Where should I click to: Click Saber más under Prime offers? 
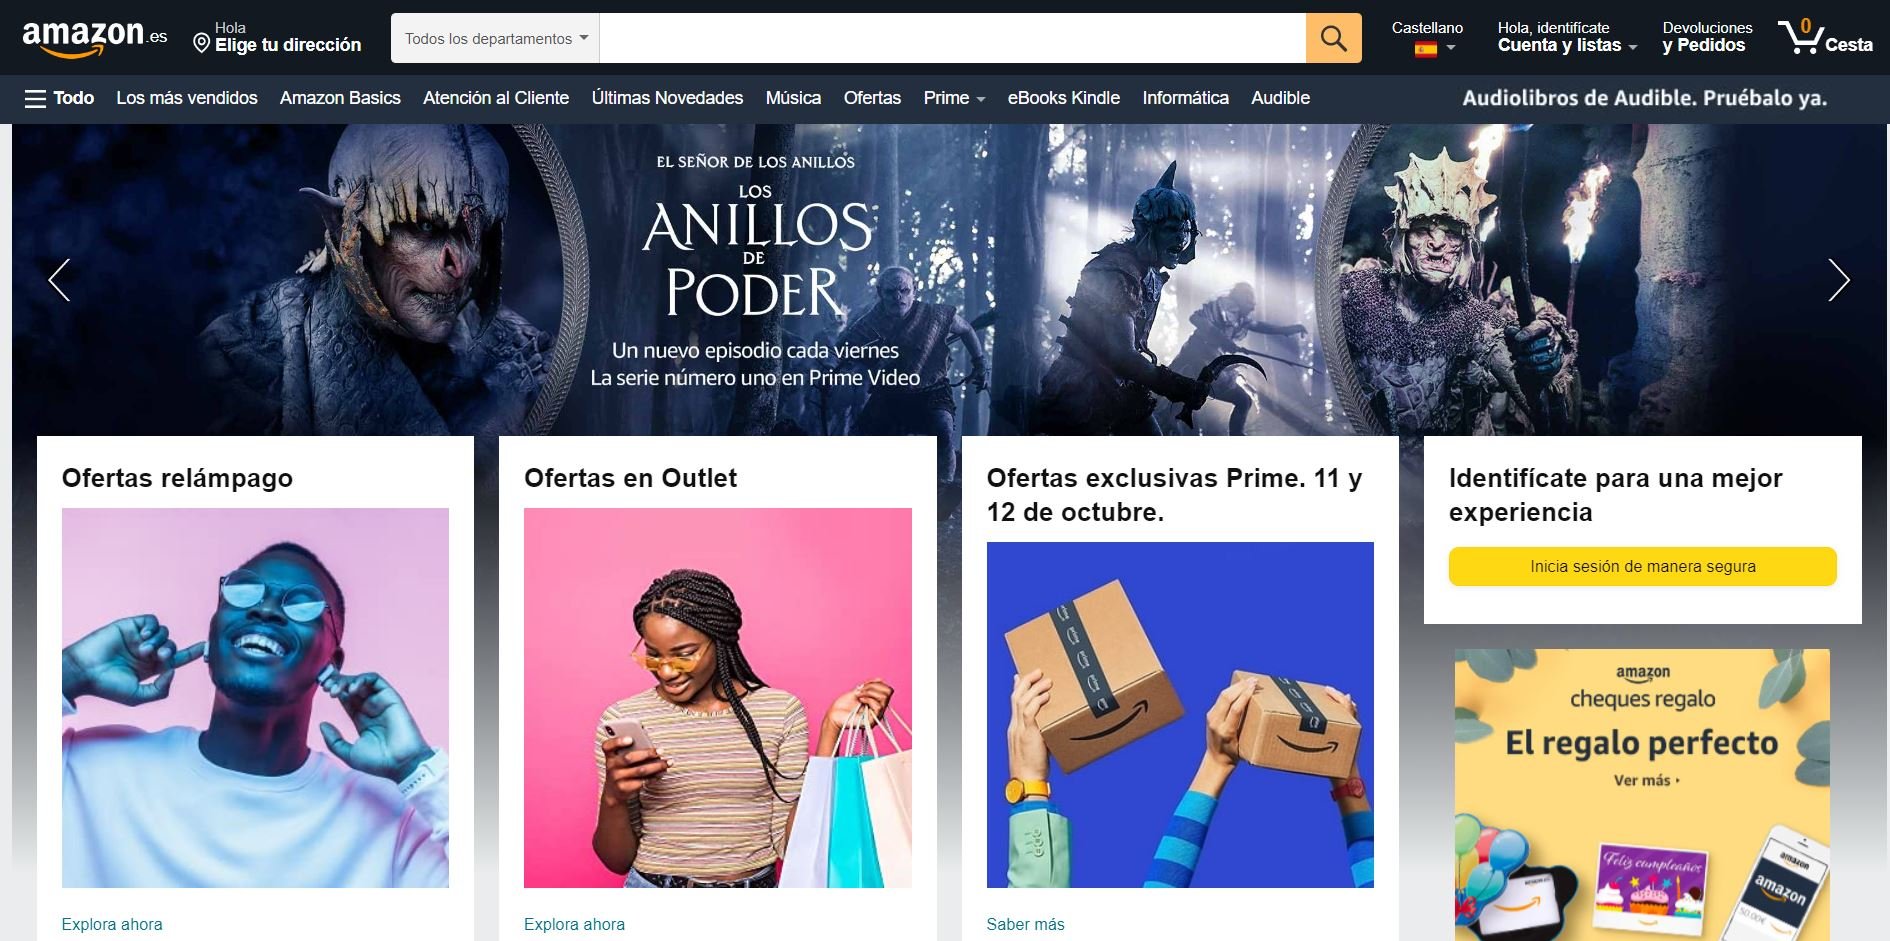1025,924
